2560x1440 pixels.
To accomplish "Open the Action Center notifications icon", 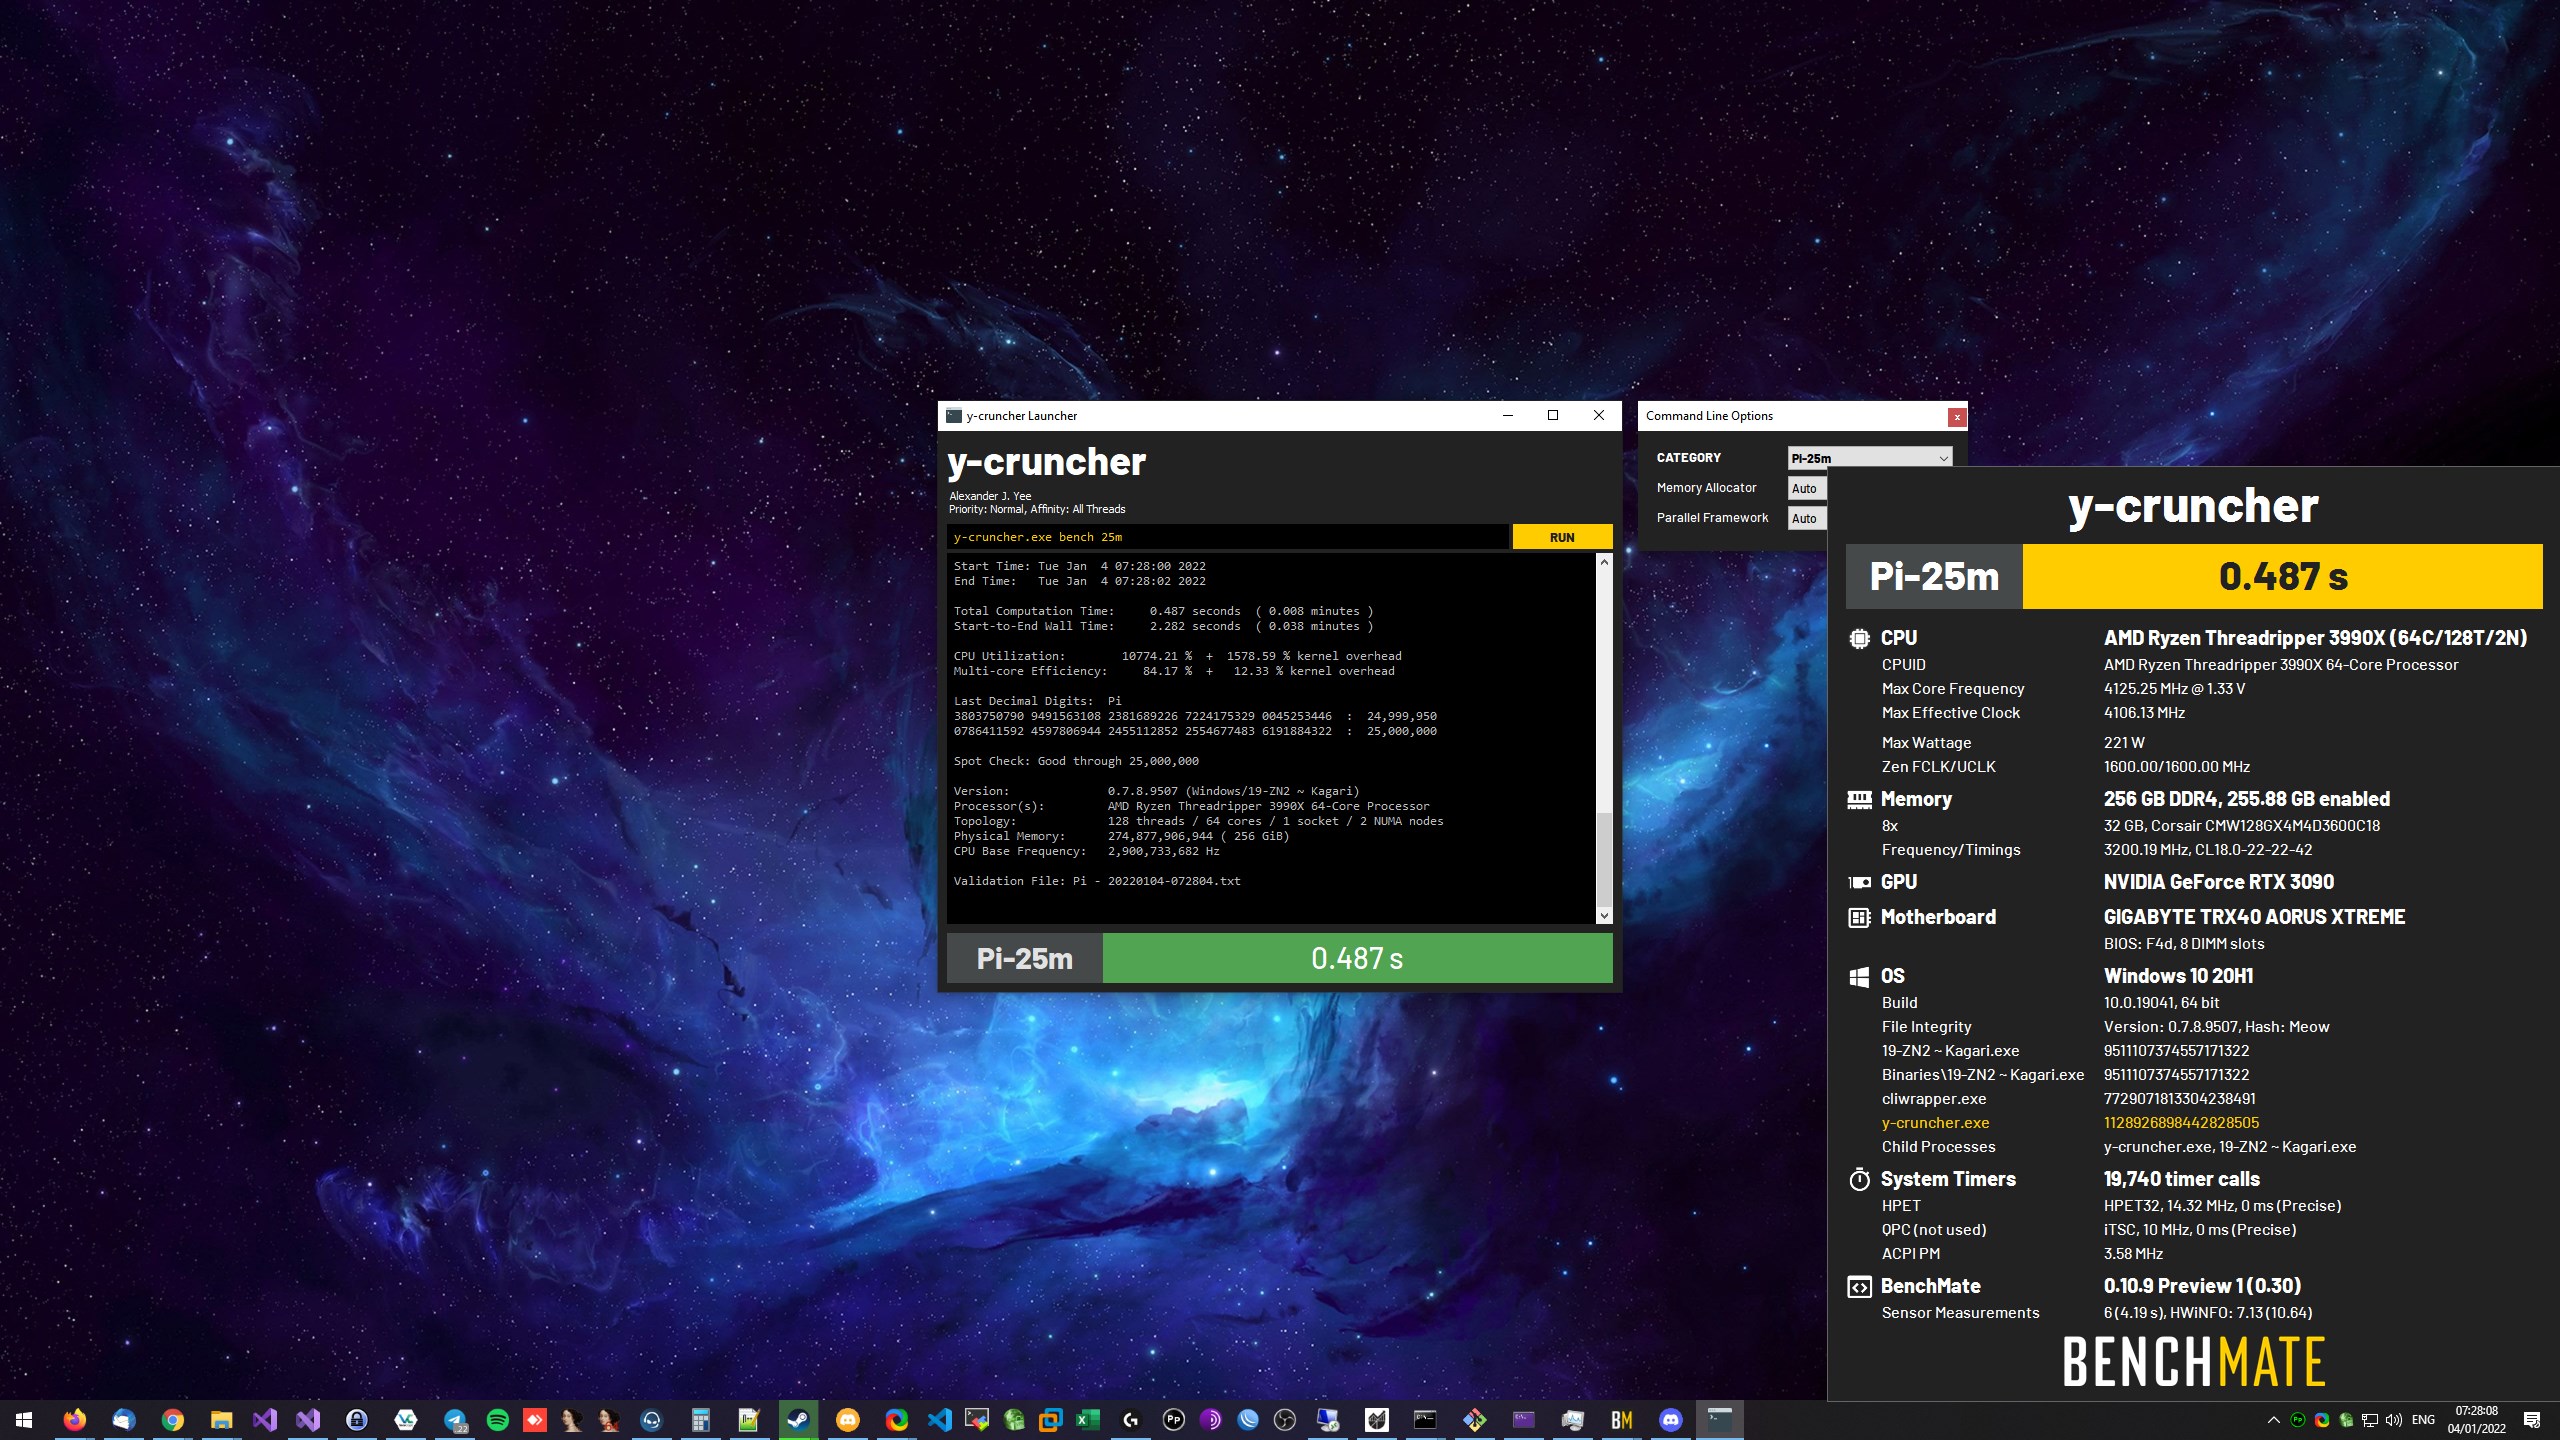I will click(x=2532, y=1420).
